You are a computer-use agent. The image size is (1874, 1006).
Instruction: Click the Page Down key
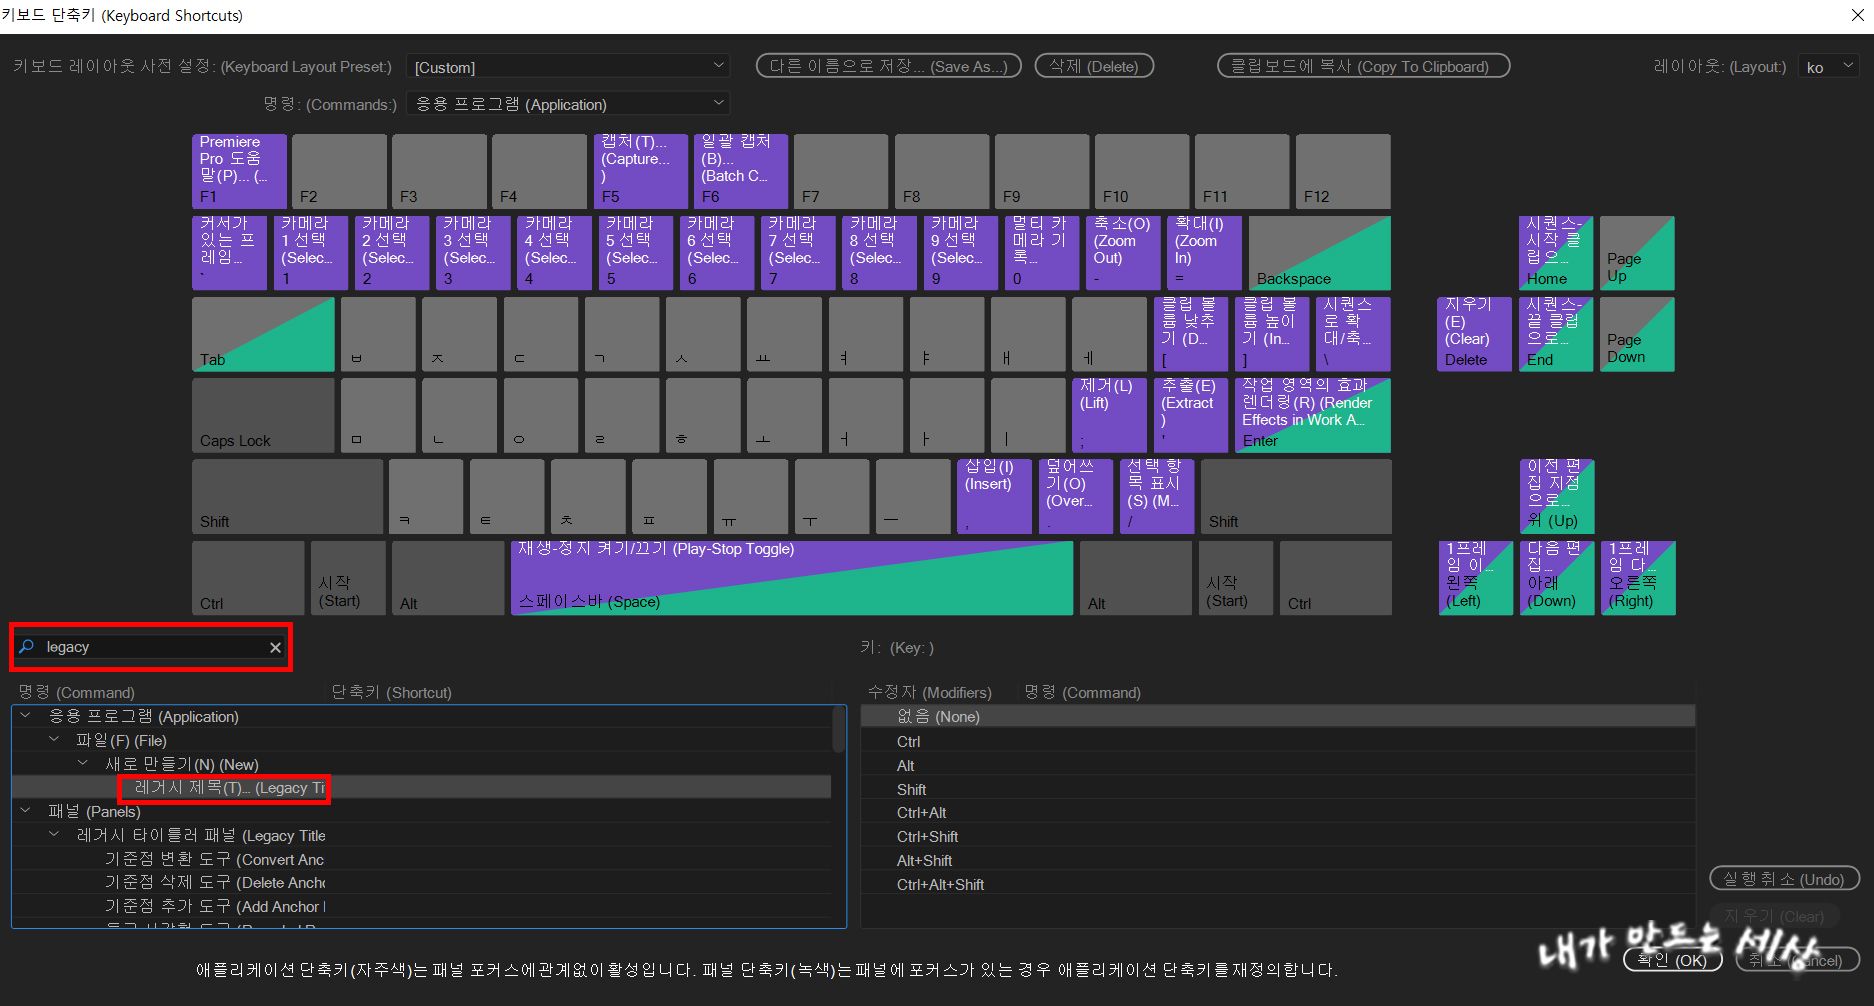tap(1637, 334)
